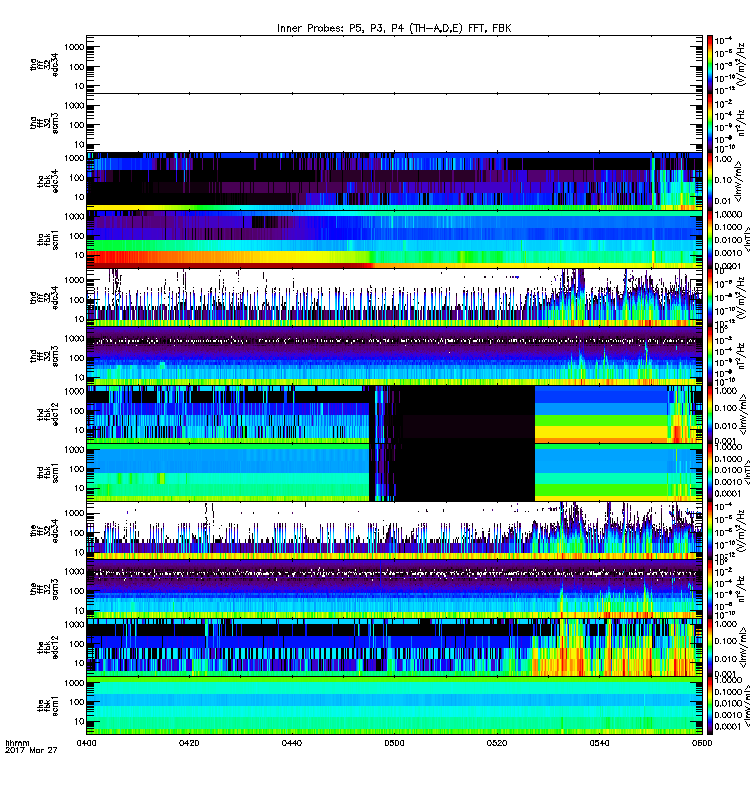
Task: Click the 'the fff 32 edc34' panel label
Action: (x=44, y=531)
